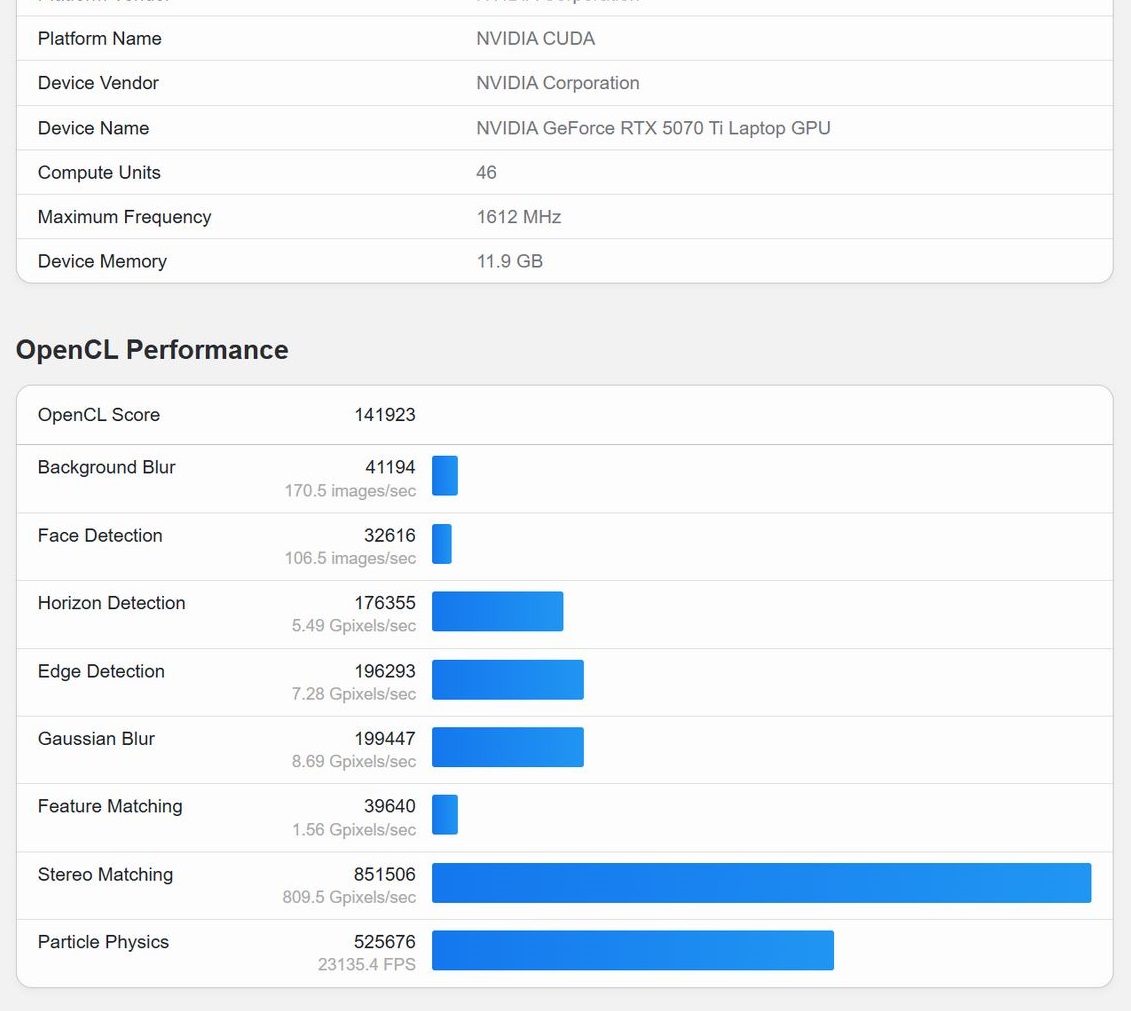
Task: Click the '5.49 Gpixels/sec' value
Action: [353, 625]
